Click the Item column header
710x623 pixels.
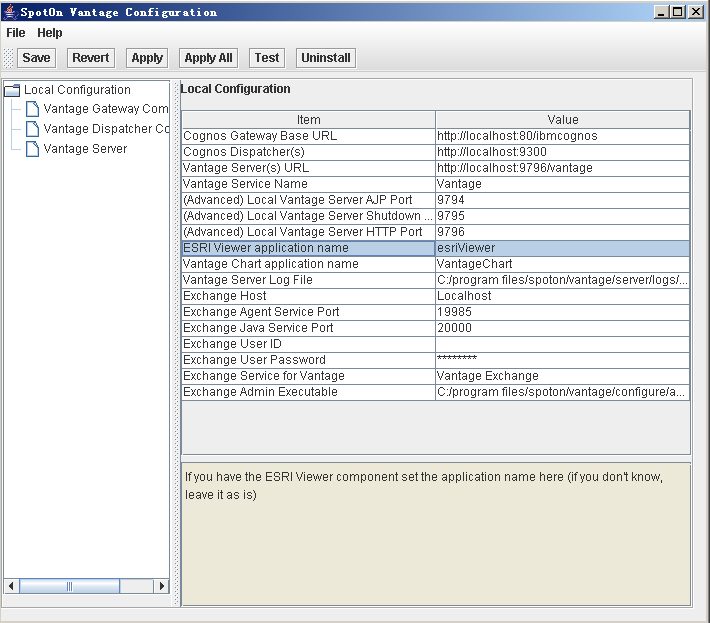click(x=308, y=120)
